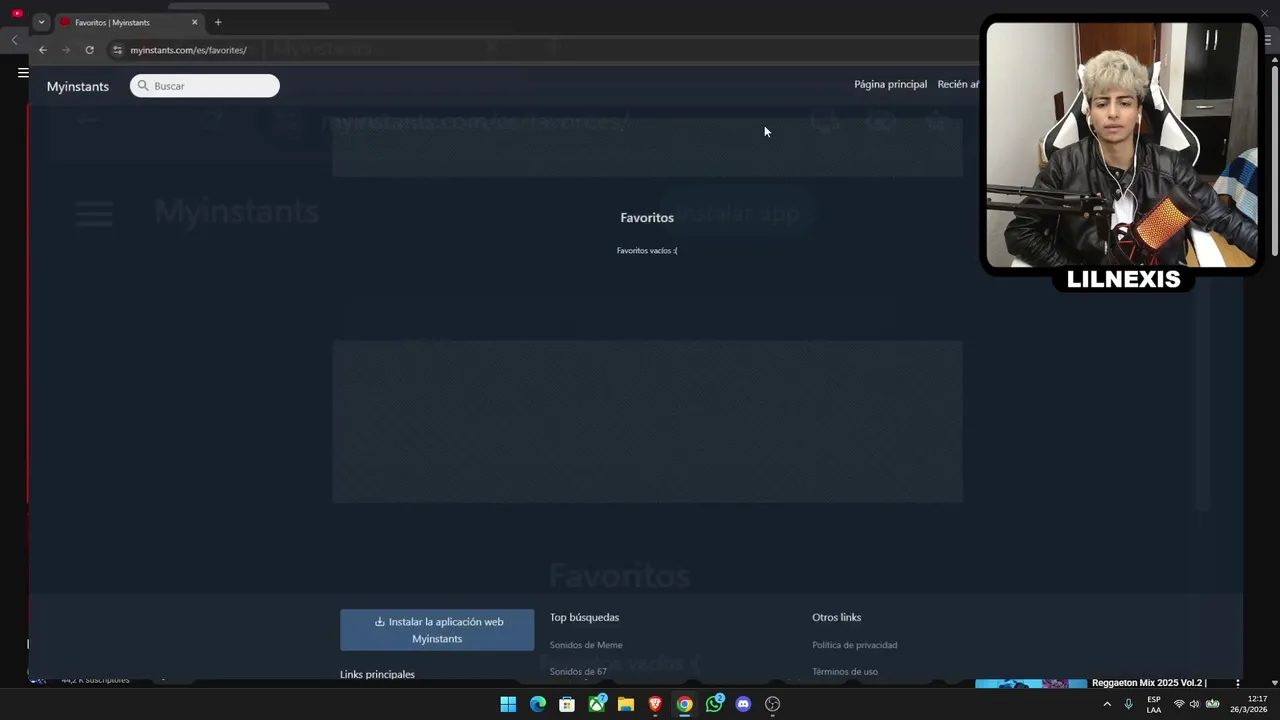Open clock showing 12:17 26/3/2026
Viewport: 1280px width, 720px height.
tap(1249, 704)
